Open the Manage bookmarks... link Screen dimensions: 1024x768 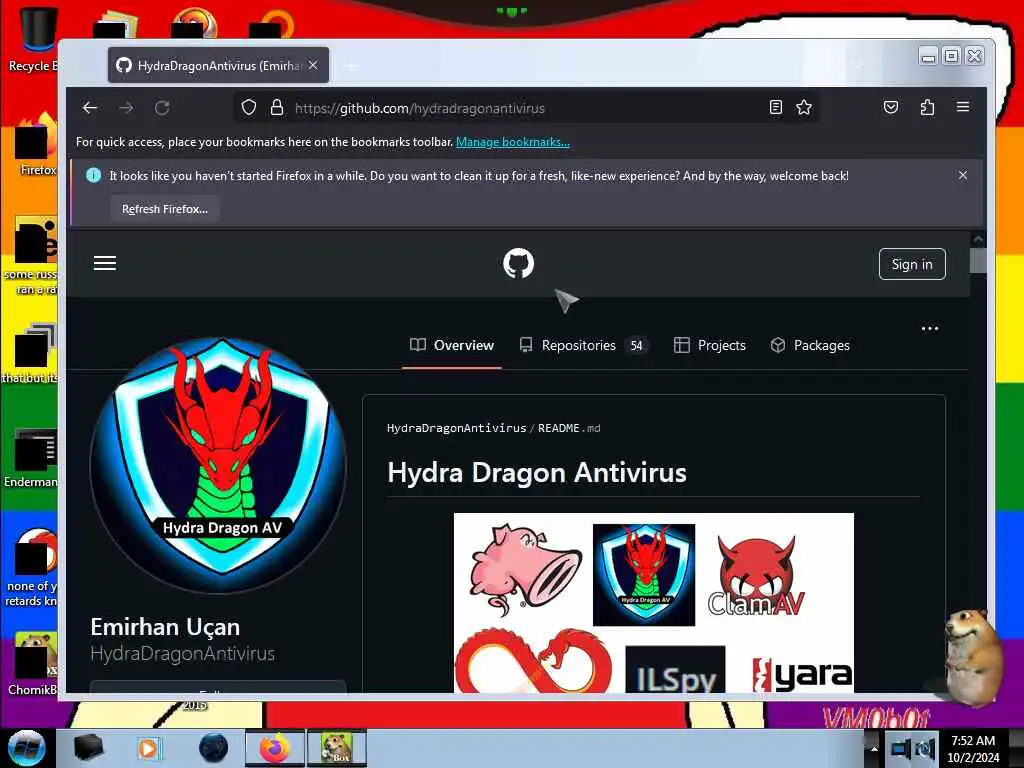[x=513, y=142]
